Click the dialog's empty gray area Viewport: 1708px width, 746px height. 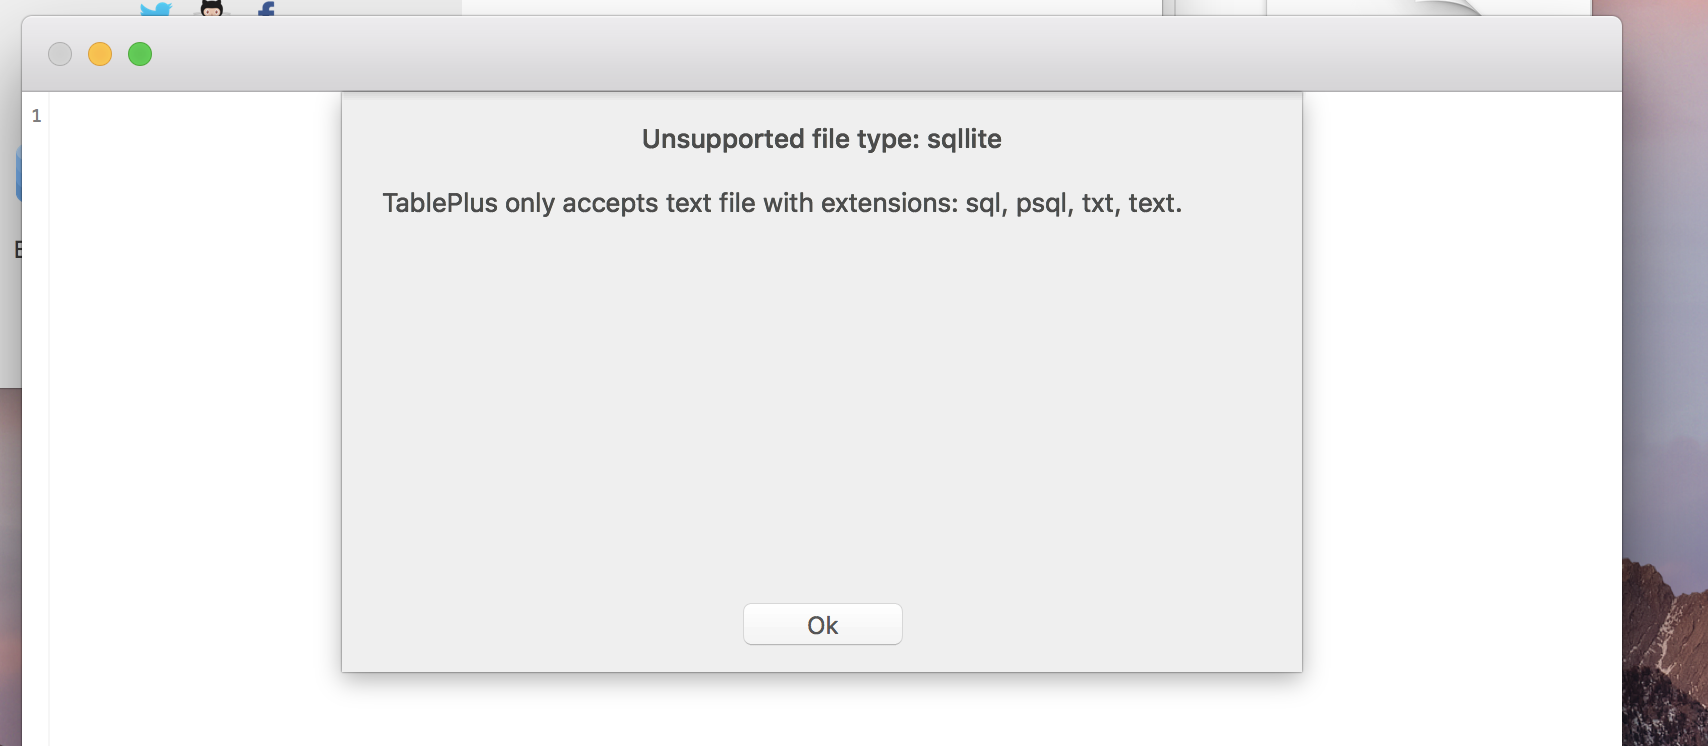tap(822, 400)
